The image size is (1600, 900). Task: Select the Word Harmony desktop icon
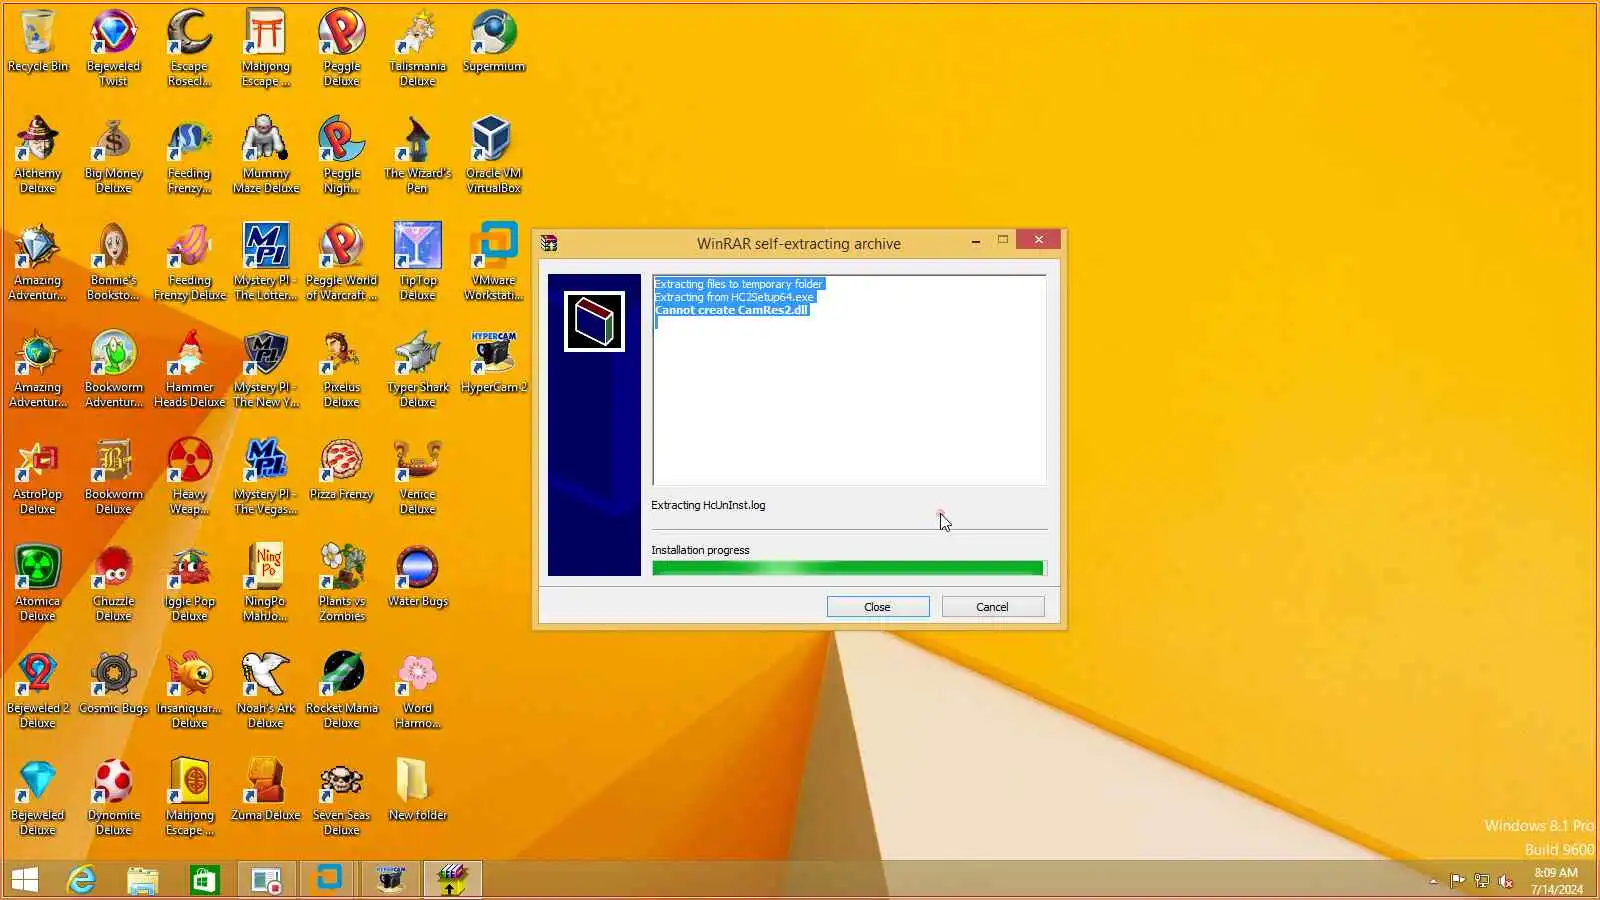click(417, 690)
